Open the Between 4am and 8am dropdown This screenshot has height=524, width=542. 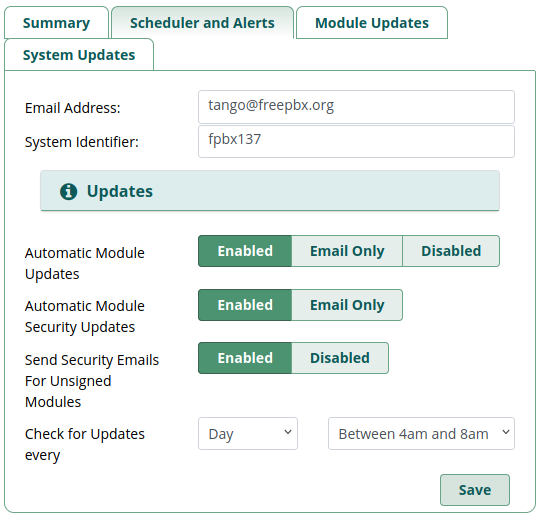click(421, 433)
